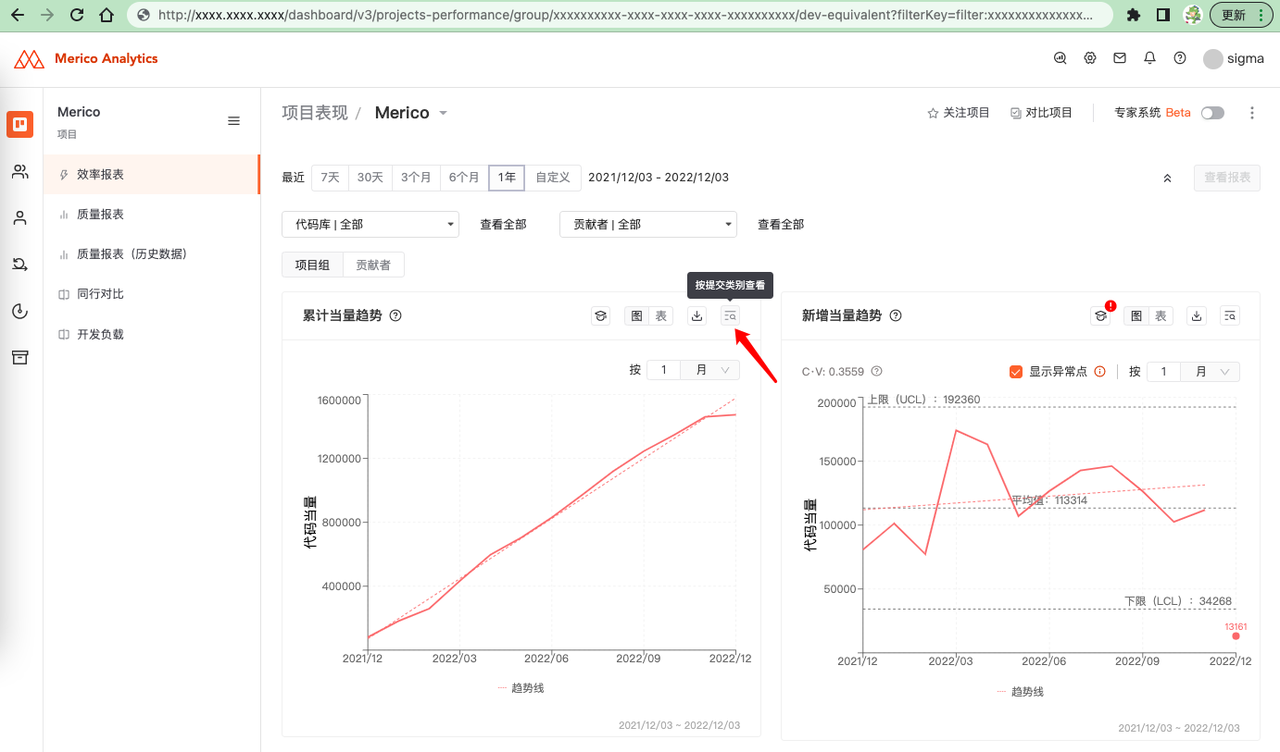Screen dimensions: 1280x752
Task: Open the mail envelope icon
Action: [1120, 58]
